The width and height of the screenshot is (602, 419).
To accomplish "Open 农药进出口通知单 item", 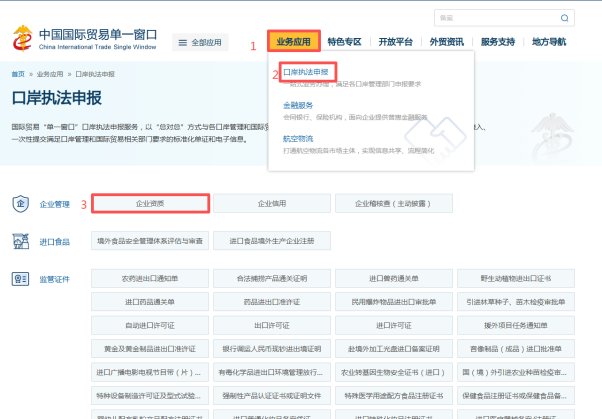I will [150, 278].
